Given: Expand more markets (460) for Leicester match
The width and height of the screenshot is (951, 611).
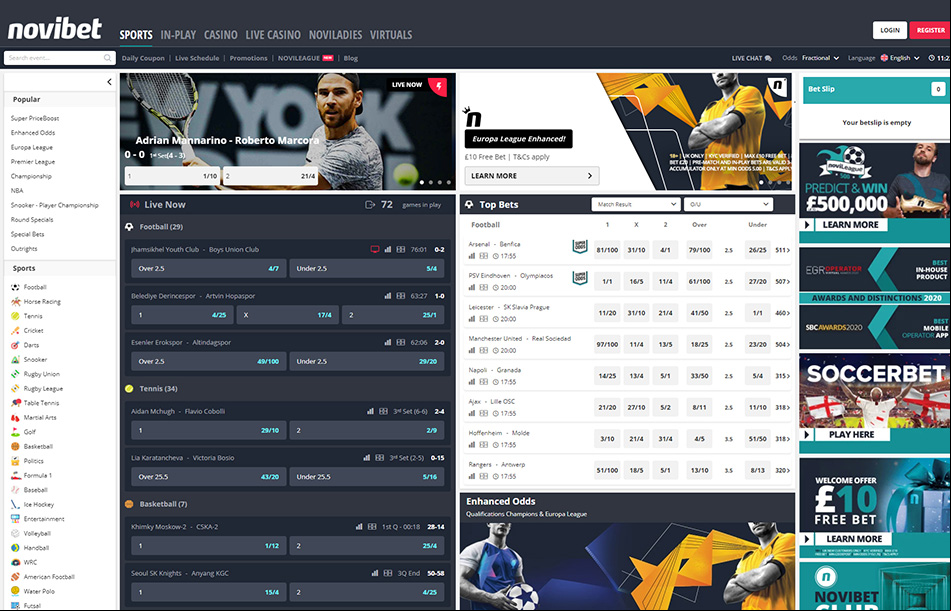Looking at the screenshot, I should click(783, 313).
